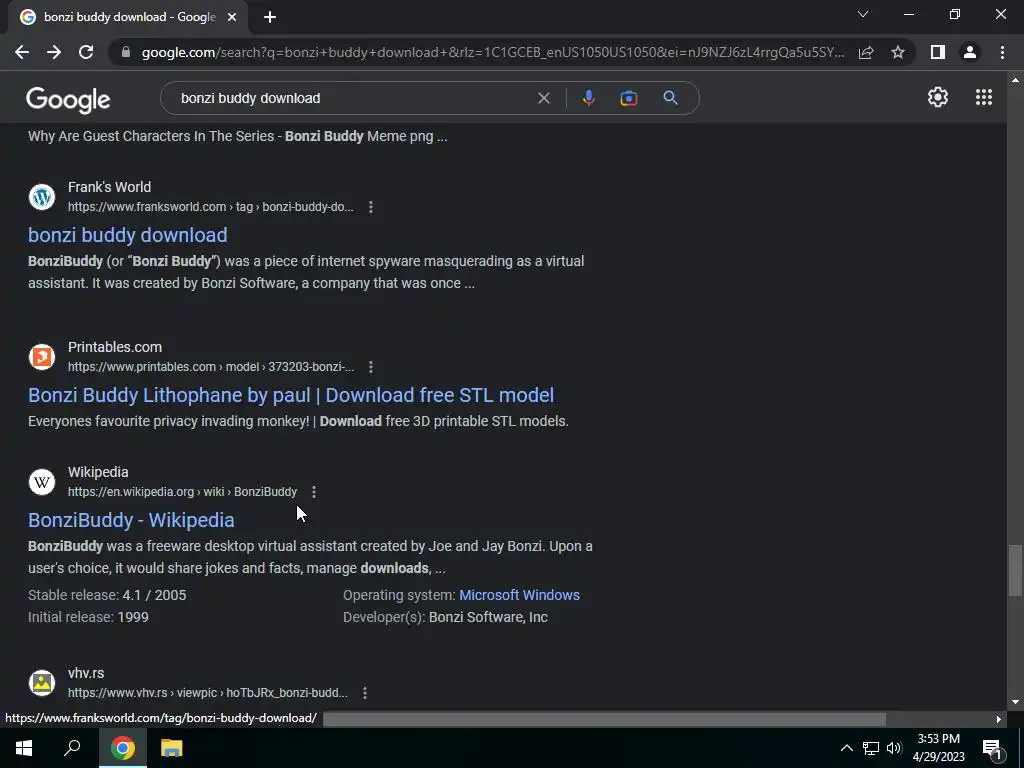
Task: Go forward with the forward arrow
Action: point(54,52)
